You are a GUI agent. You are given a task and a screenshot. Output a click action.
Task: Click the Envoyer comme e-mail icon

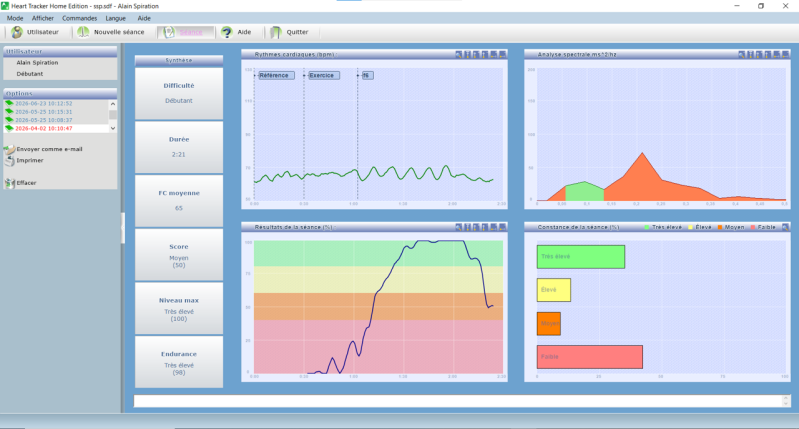pos(10,149)
